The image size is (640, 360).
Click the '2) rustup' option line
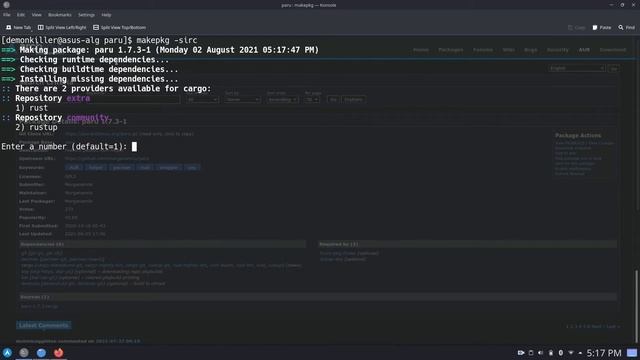(x=36, y=127)
